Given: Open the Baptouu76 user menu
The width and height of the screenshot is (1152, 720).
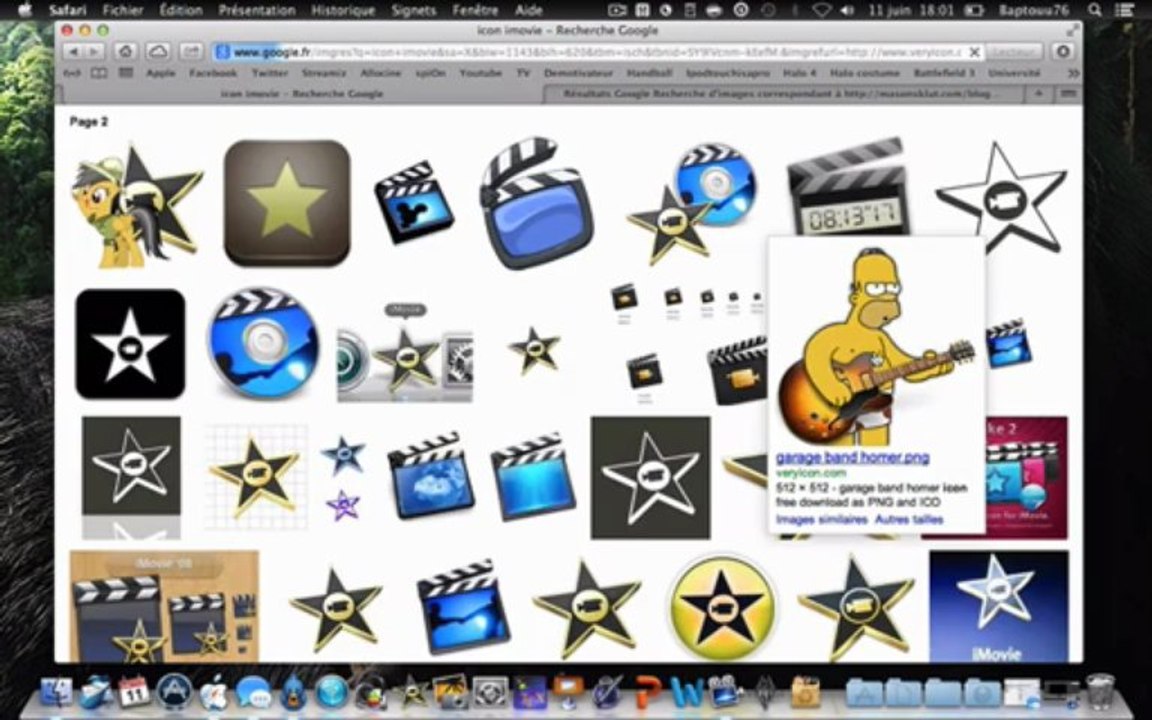Looking at the screenshot, I should pyautogui.click(x=1034, y=10).
